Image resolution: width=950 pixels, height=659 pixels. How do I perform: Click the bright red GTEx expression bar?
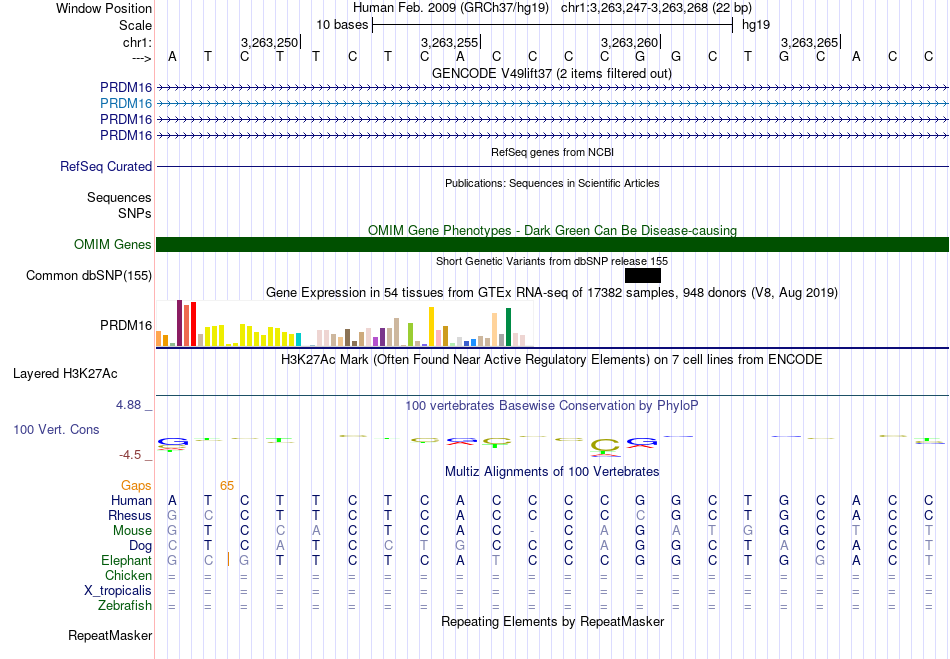tap(193, 324)
